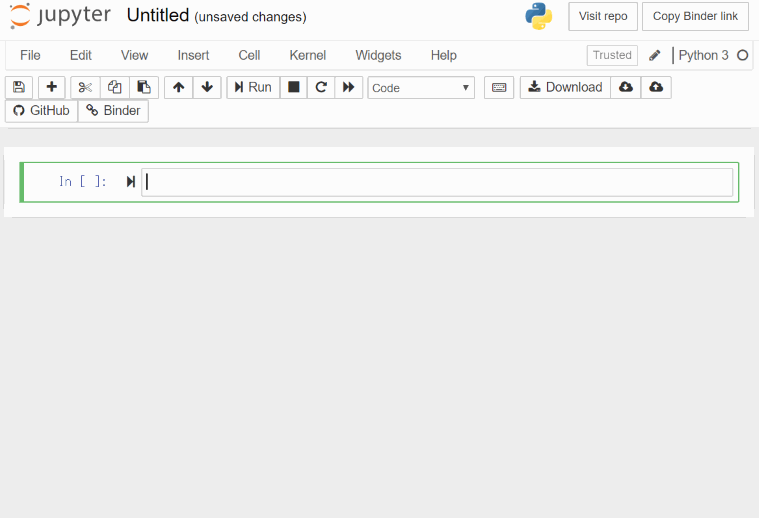Move the selected cell up
The image size is (759, 518).
pos(178,87)
